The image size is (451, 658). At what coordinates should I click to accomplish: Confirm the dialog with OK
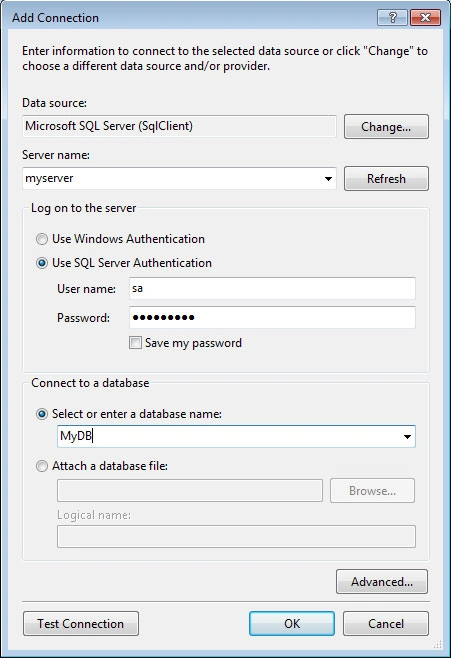point(292,624)
